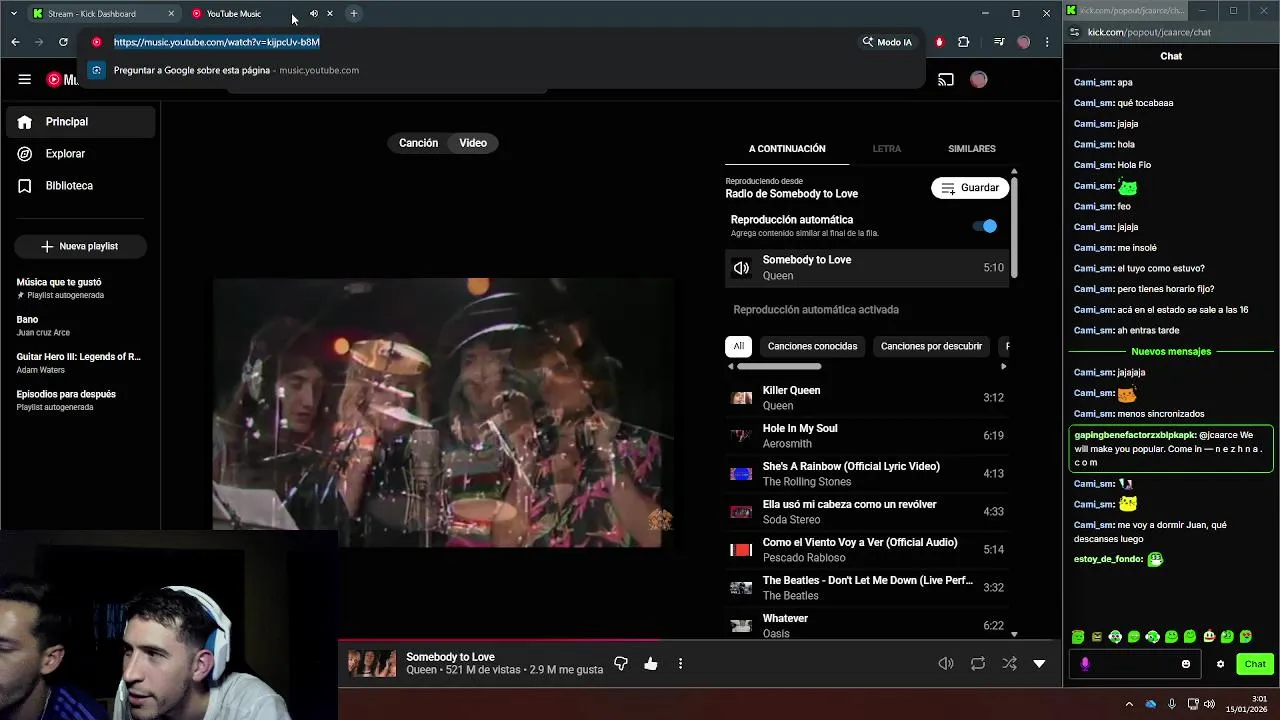Select the SIMILARES tab

tap(971, 149)
